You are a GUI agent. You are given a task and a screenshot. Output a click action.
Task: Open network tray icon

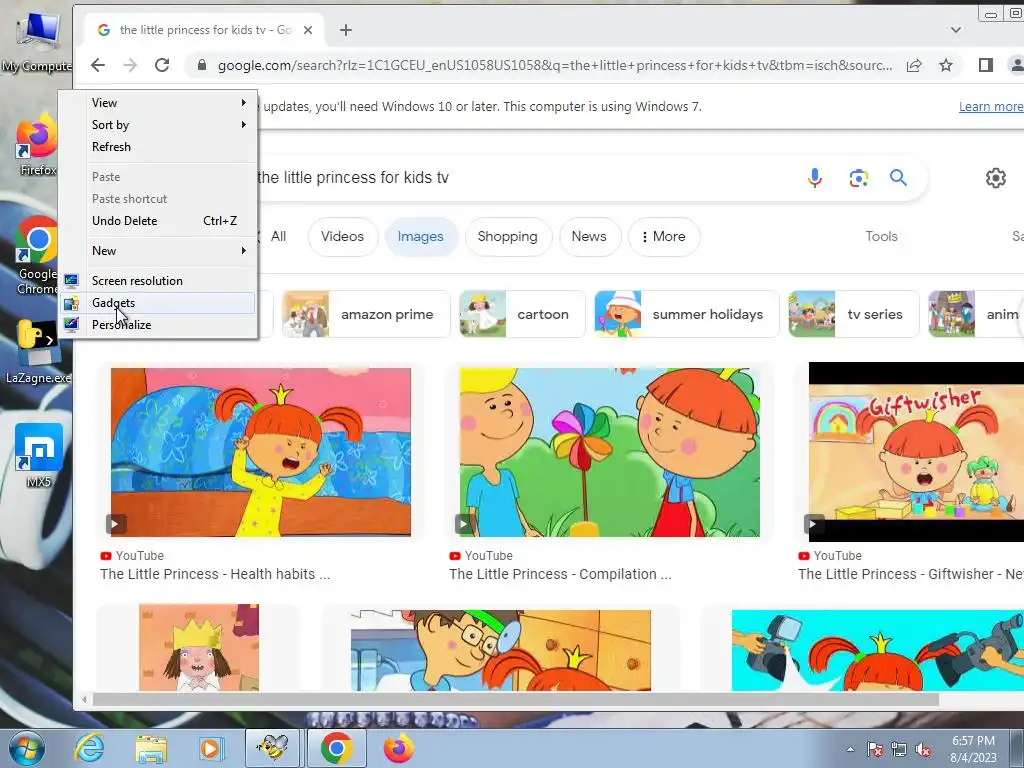(899, 750)
